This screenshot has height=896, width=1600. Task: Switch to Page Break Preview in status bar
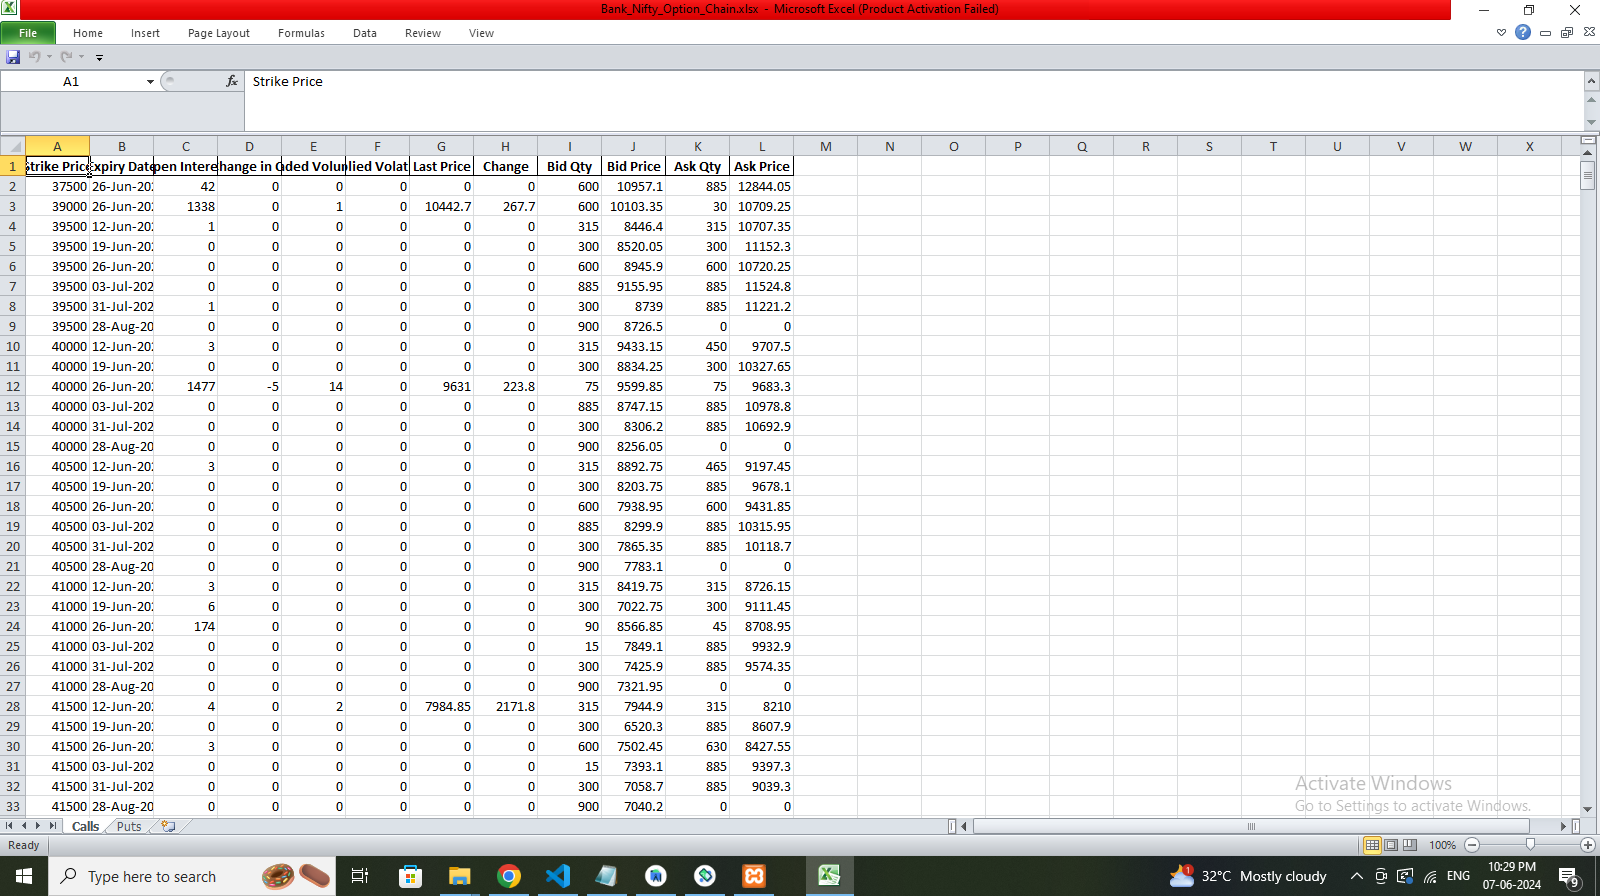tap(1410, 845)
